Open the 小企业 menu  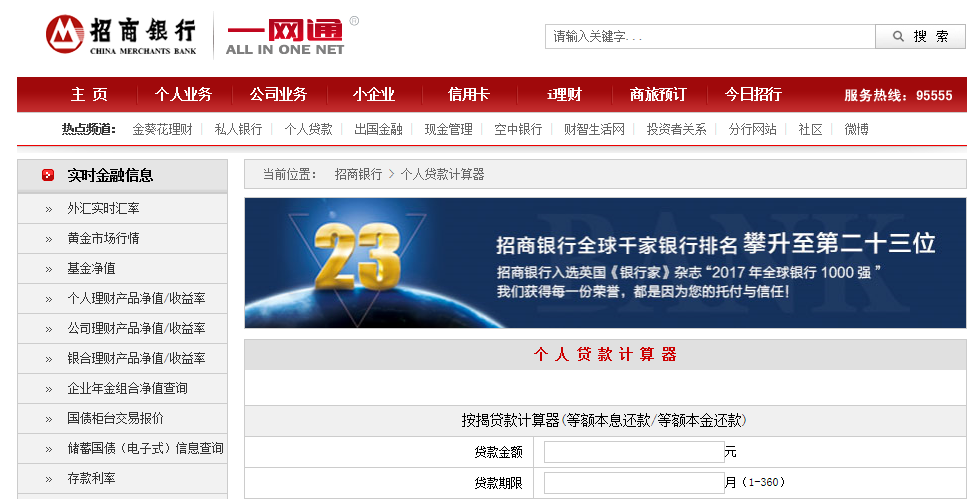click(374, 95)
